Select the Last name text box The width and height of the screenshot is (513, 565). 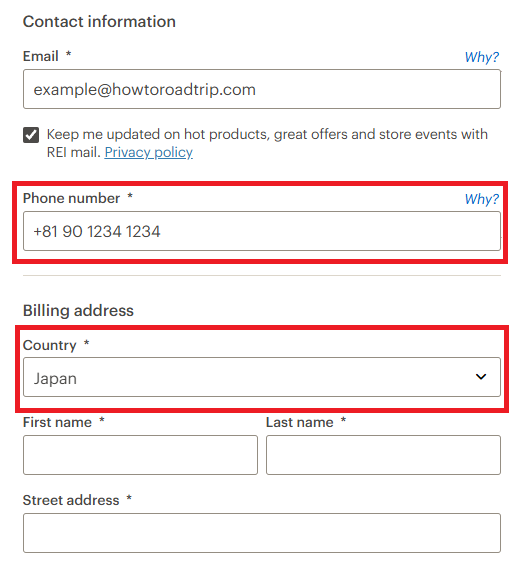pos(383,455)
